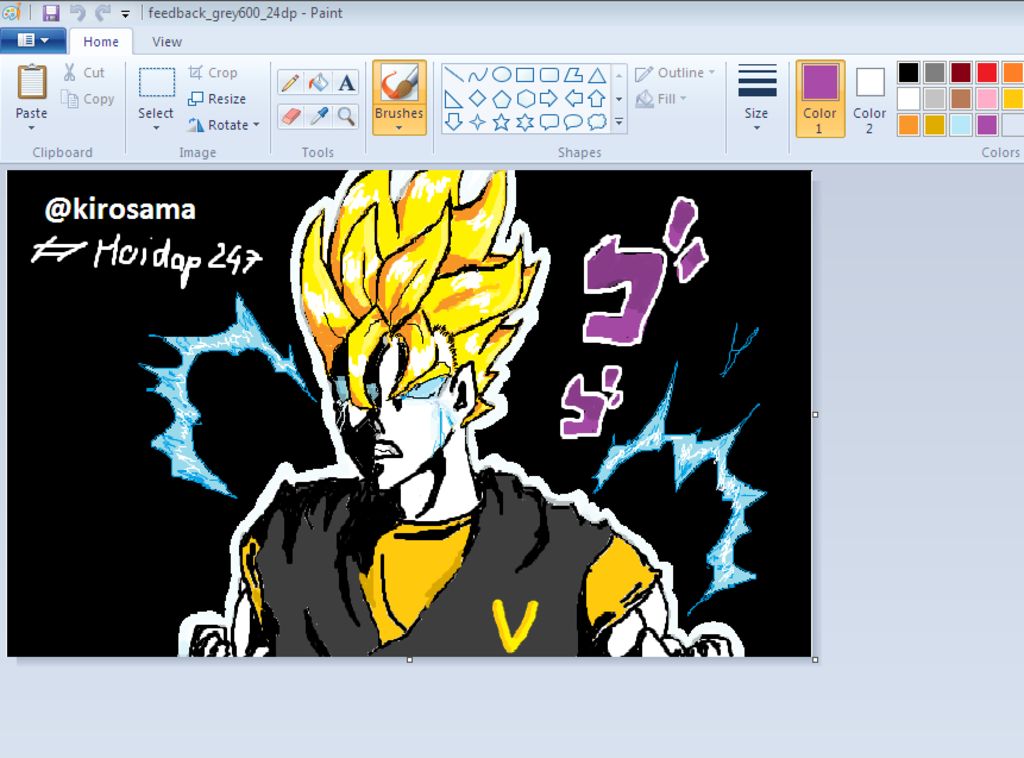1024x758 pixels.
Task: Select the Pentagon shape
Action: coord(502,99)
